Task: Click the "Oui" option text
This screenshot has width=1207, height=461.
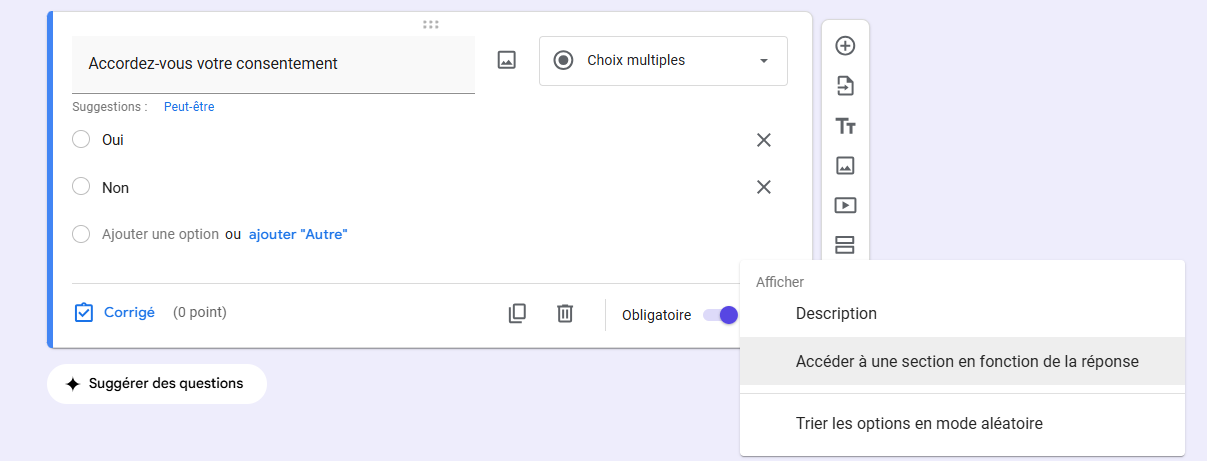Action: (113, 140)
